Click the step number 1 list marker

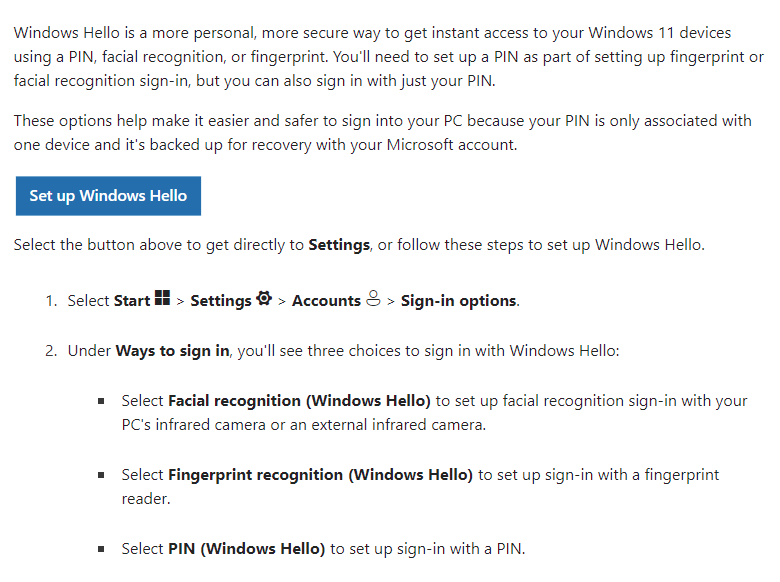(51, 300)
